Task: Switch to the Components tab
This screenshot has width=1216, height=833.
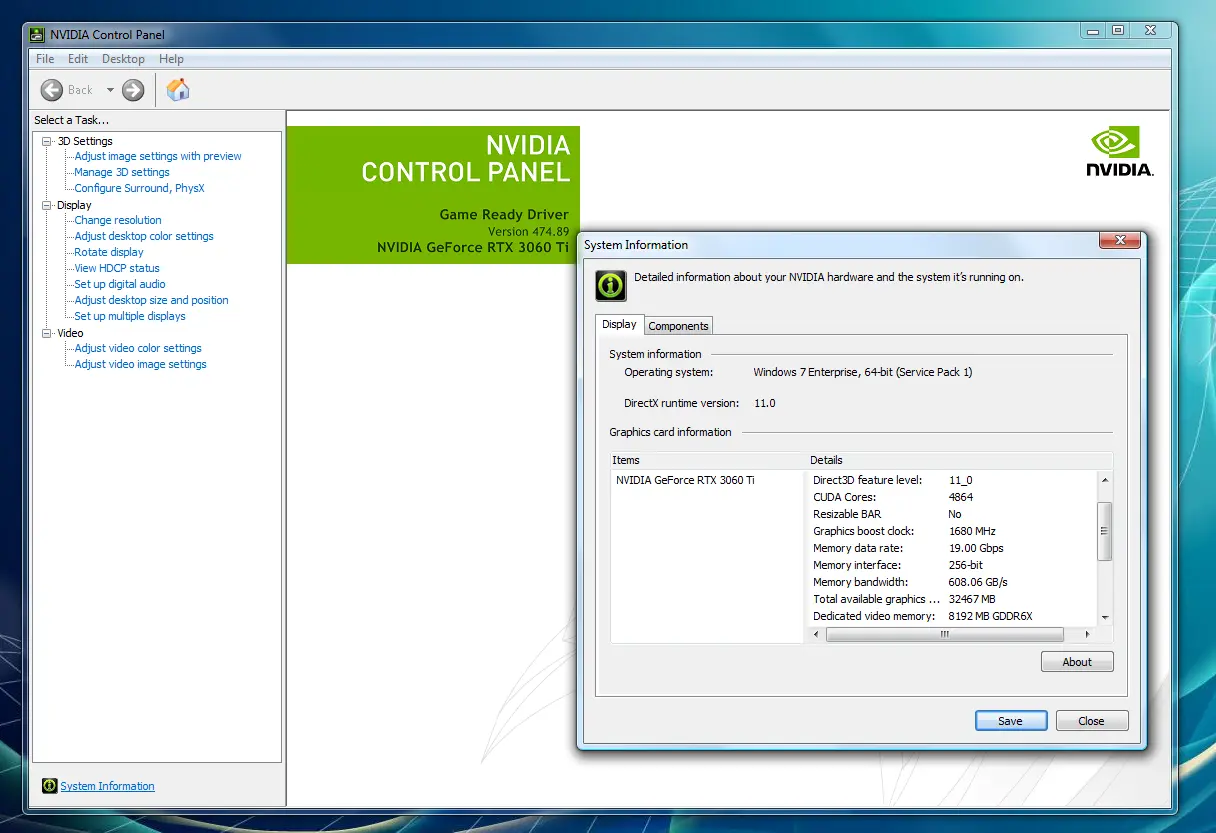Action: click(x=679, y=326)
